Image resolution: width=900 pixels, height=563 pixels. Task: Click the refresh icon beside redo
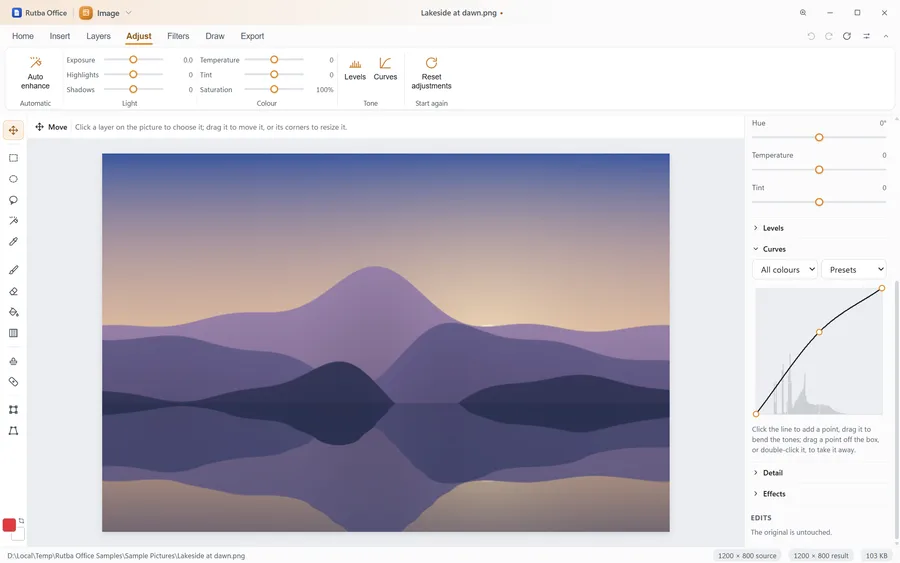click(x=847, y=36)
